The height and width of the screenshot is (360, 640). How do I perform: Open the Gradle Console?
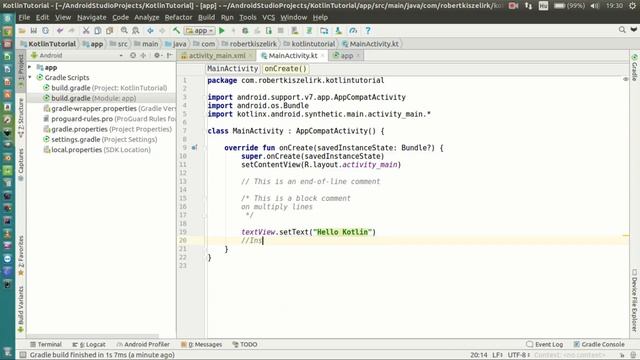coord(599,344)
